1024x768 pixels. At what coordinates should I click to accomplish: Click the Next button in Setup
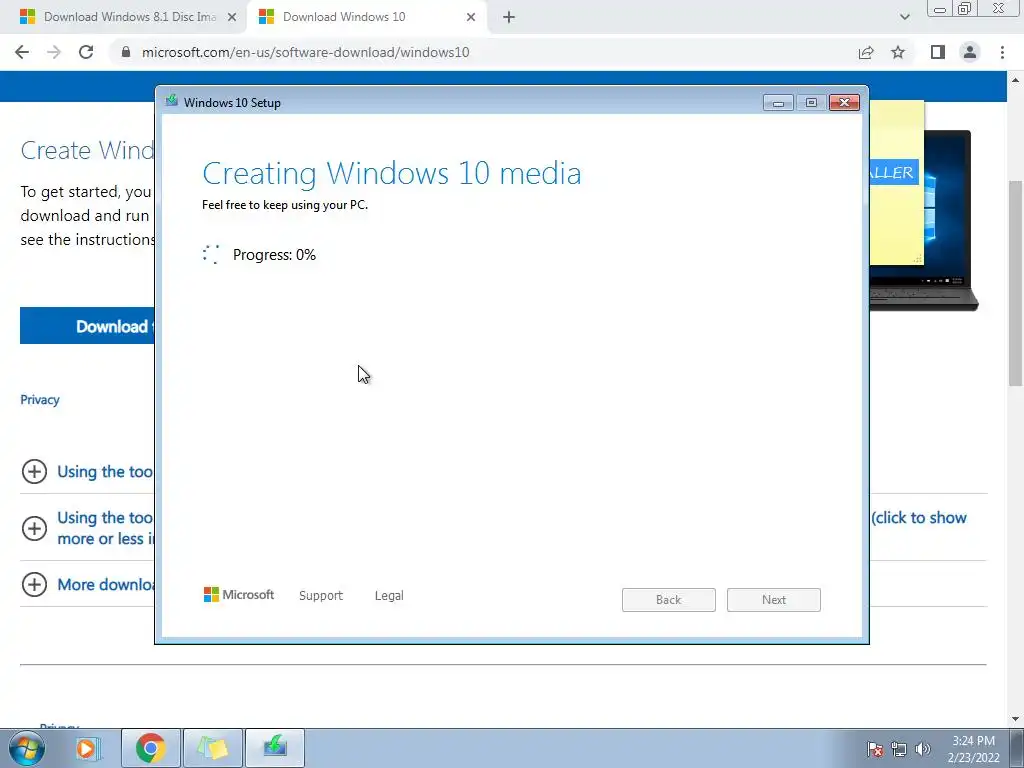(774, 600)
